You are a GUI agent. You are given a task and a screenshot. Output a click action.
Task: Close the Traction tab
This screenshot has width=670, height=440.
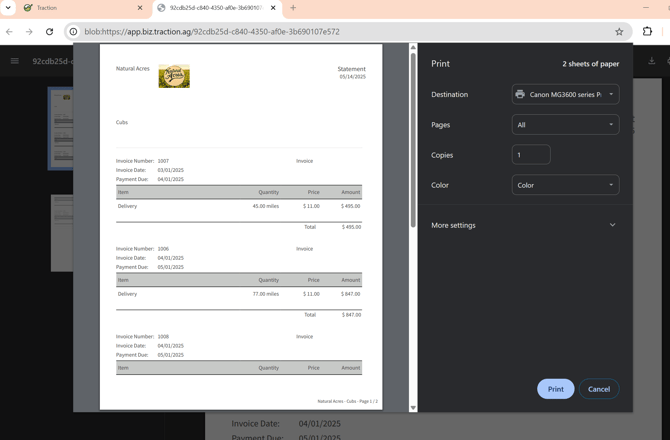pos(140,8)
